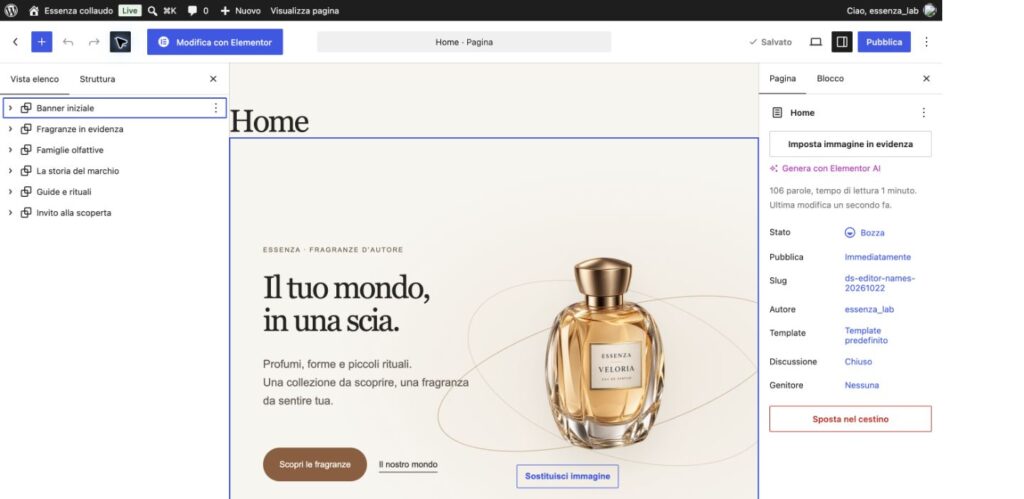Screen dimensions: 1024x499
Task: Expand Invito alla scoperta group
Action: point(10,212)
